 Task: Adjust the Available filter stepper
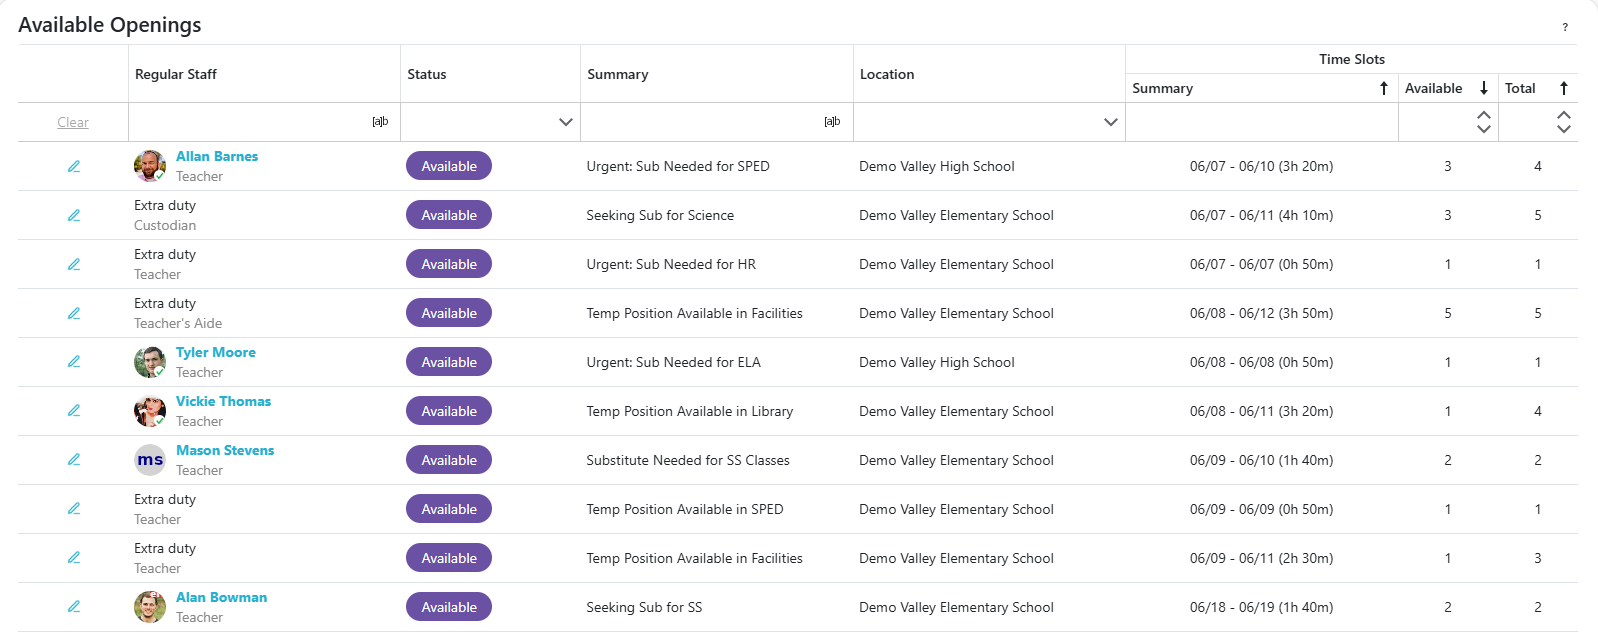pyautogui.click(x=1484, y=122)
